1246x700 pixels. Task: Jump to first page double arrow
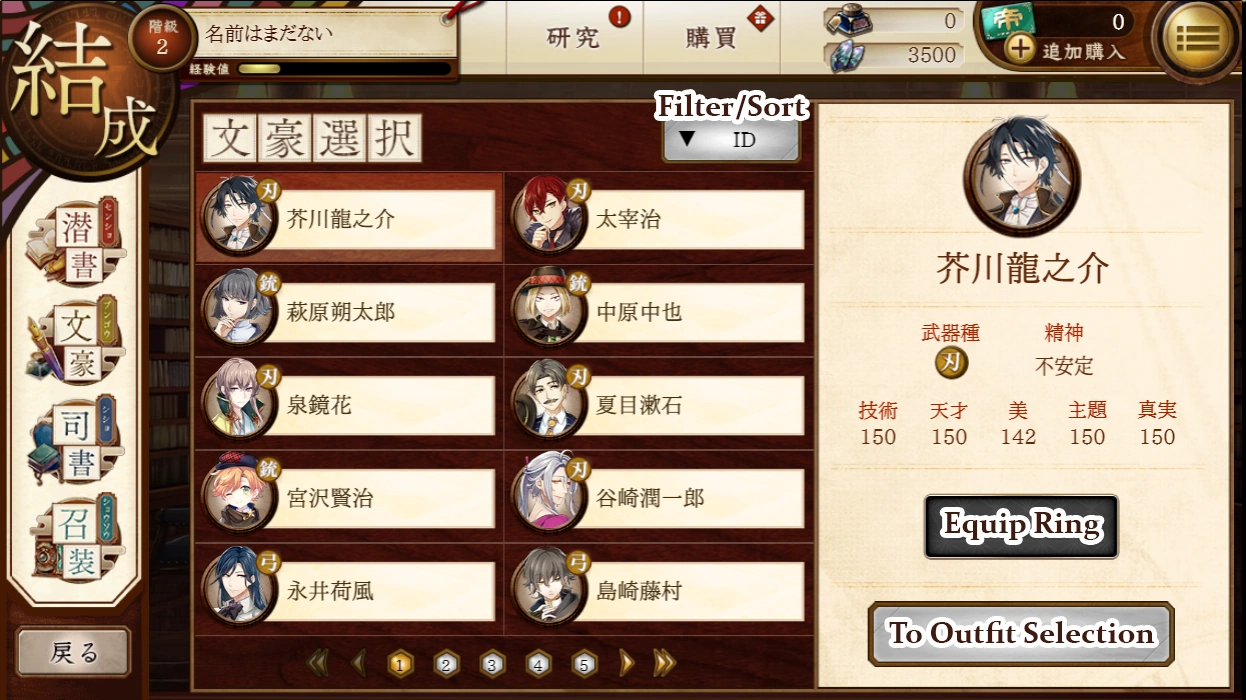[317, 662]
